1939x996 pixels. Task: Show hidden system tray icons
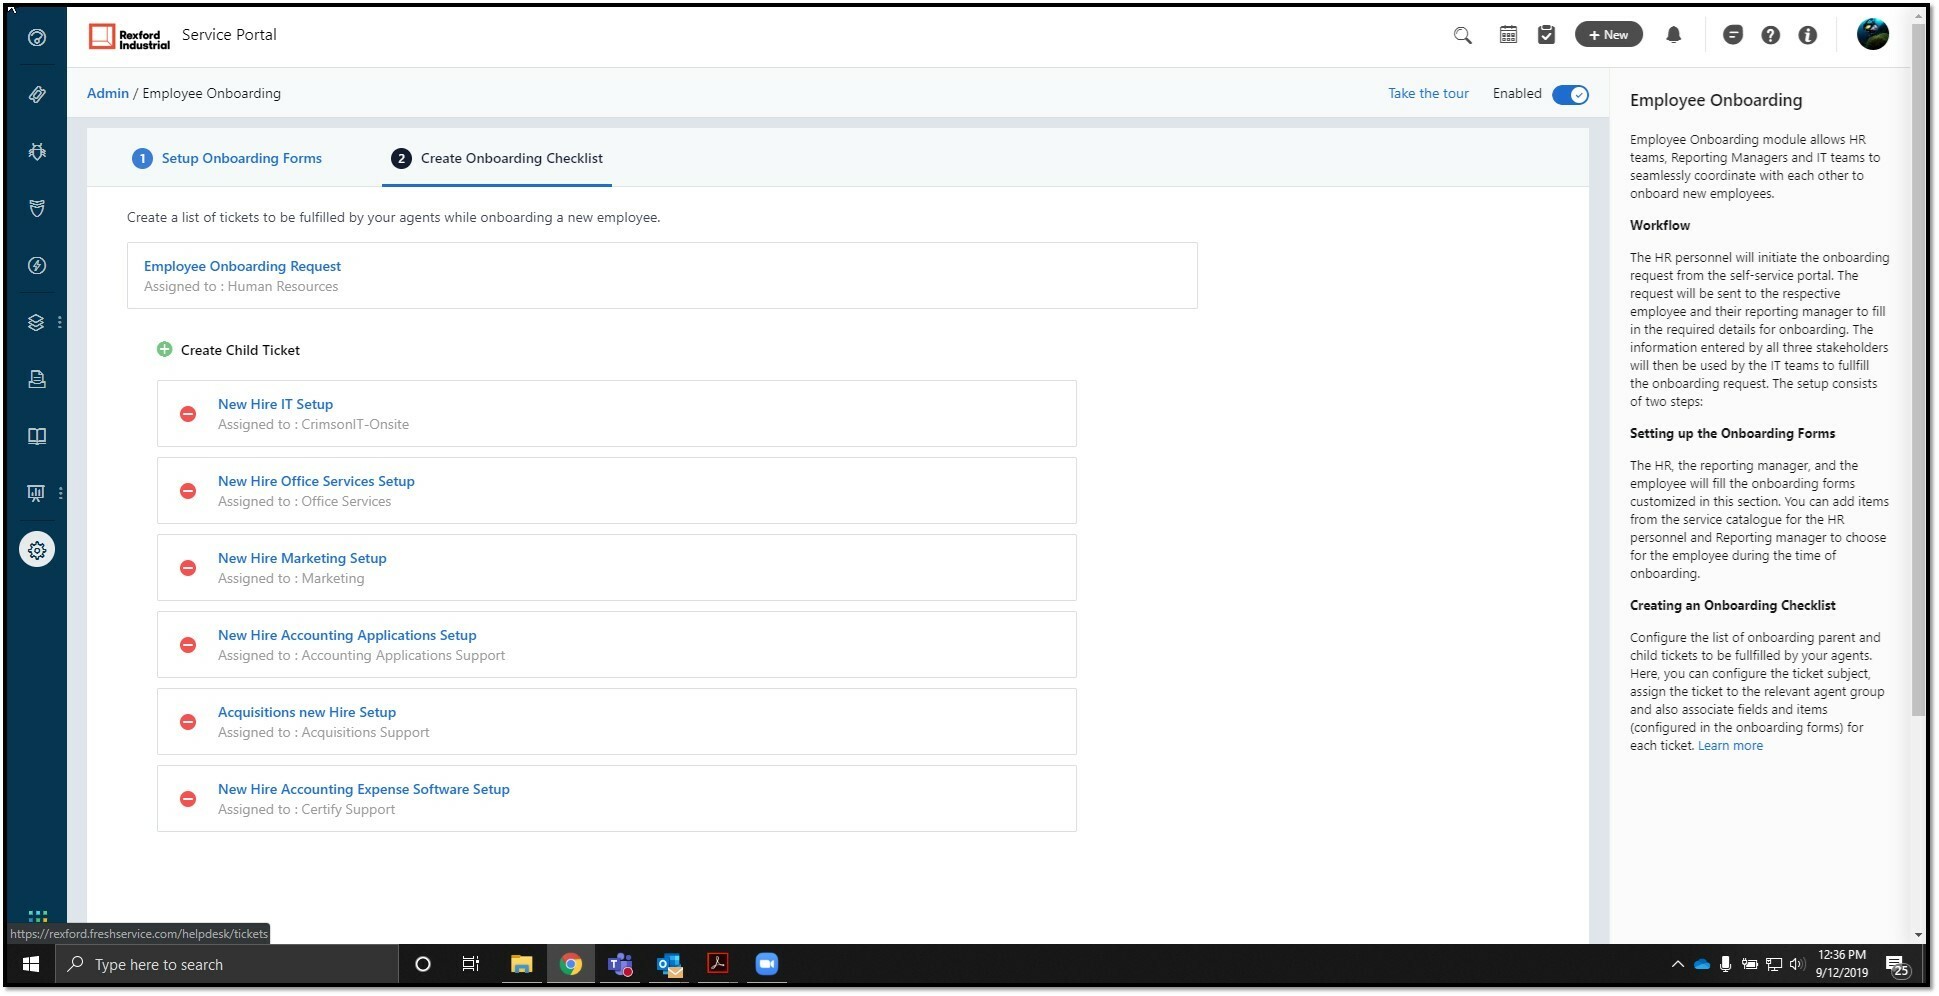pos(1677,964)
